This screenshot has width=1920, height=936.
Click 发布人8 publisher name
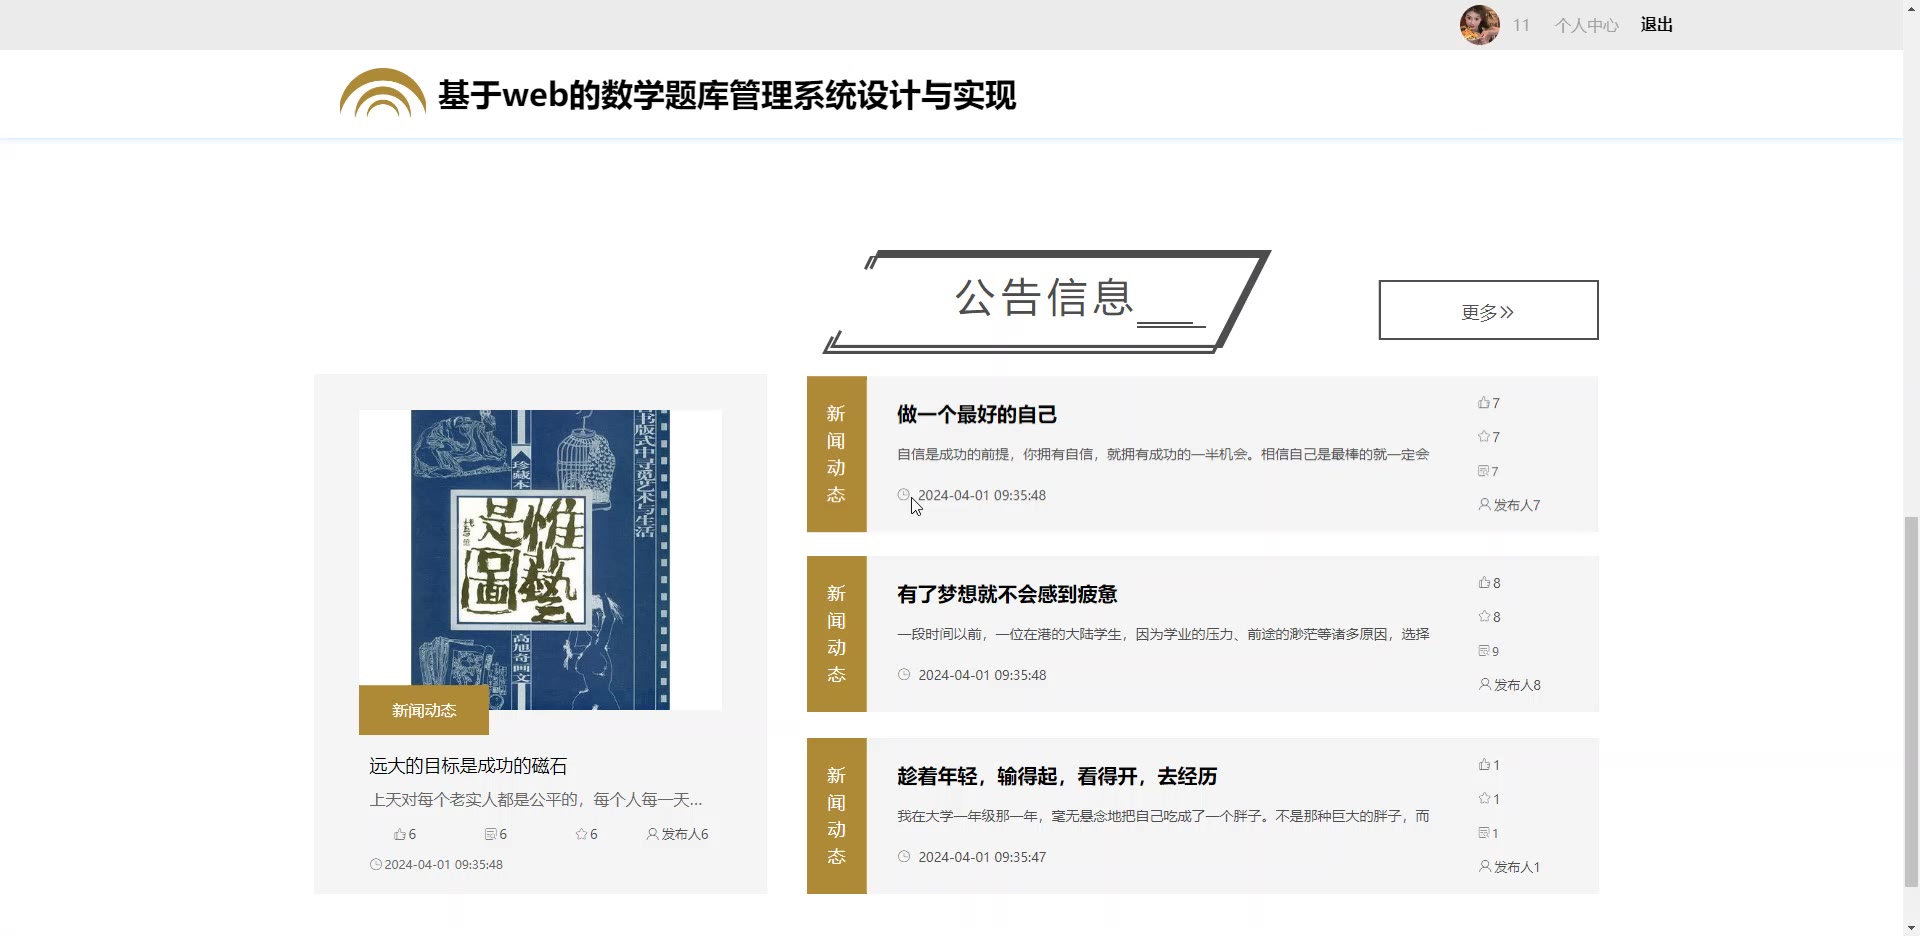click(x=1517, y=685)
